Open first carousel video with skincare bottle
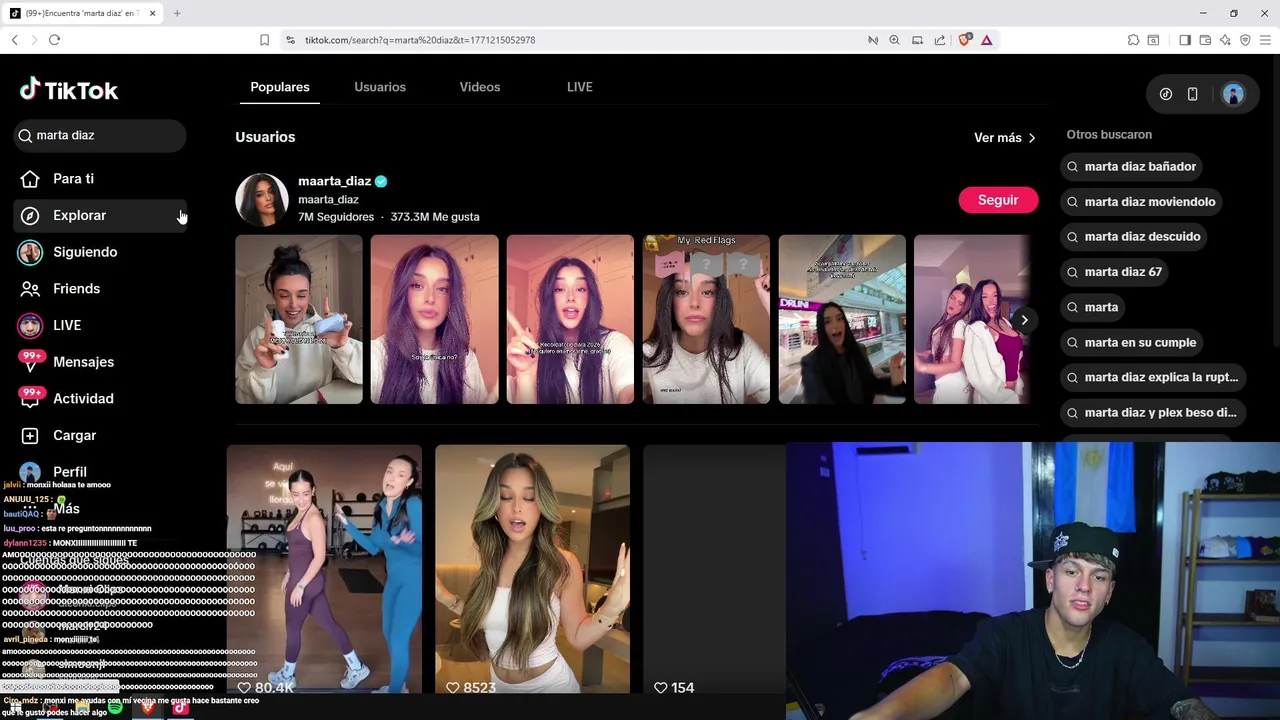Screen dimensions: 1280x720 pos(298,320)
